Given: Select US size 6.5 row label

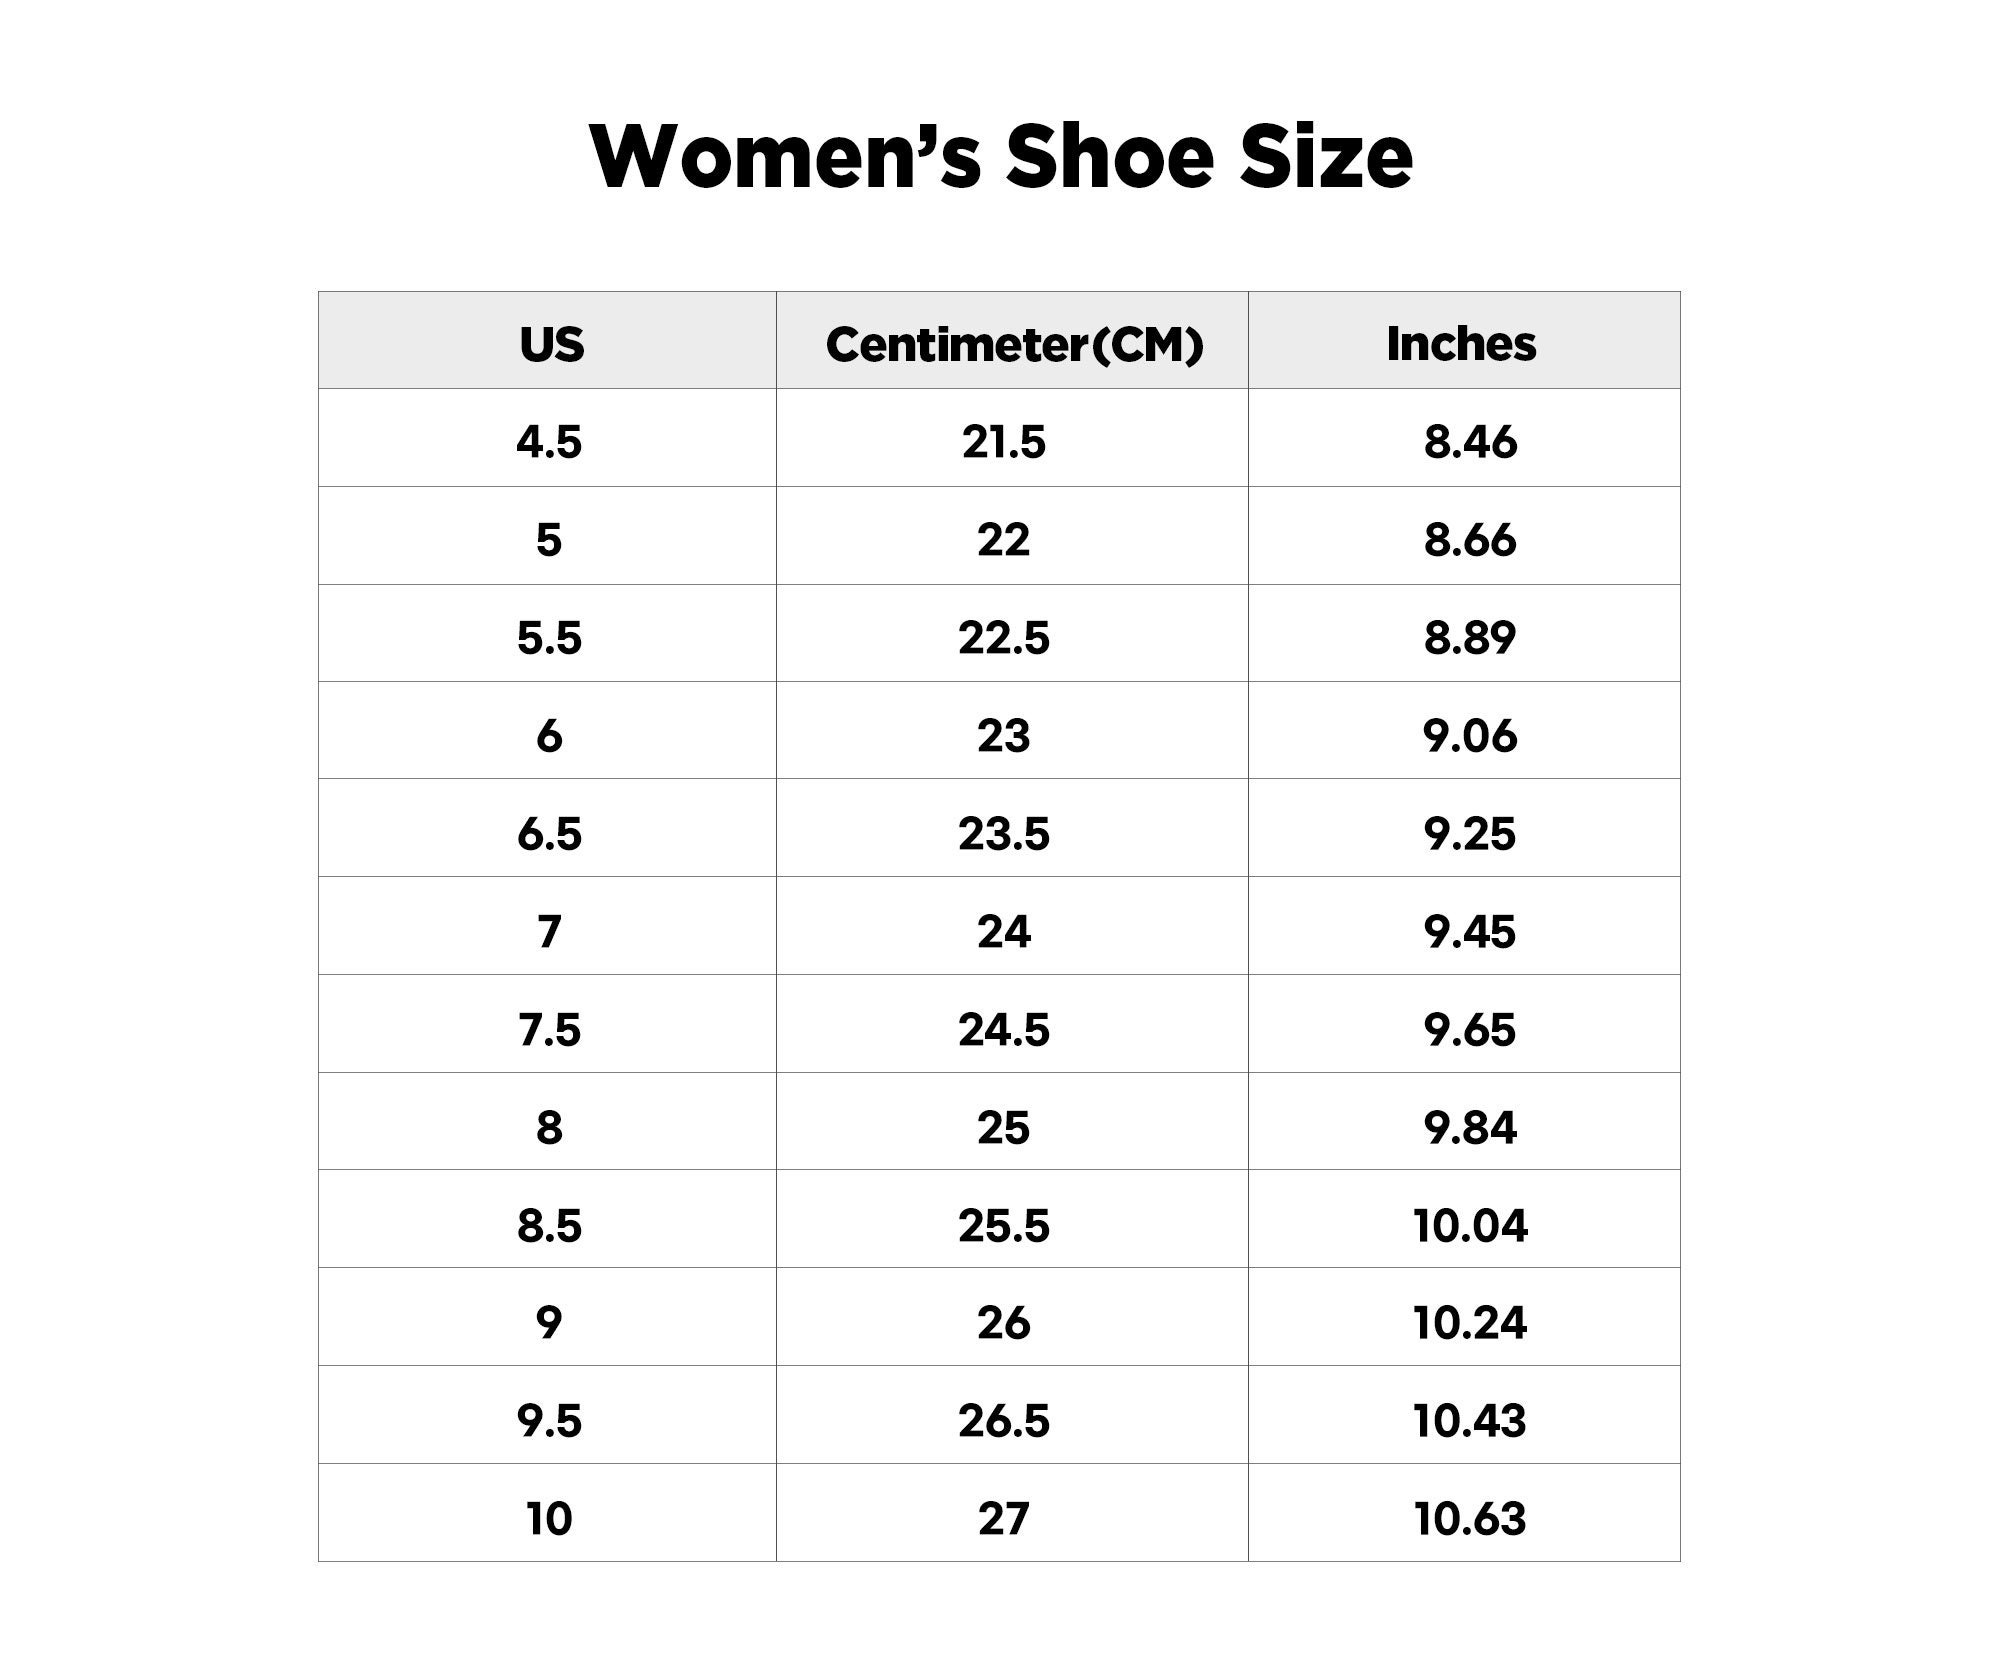Looking at the screenshot, I should (549, 833).
